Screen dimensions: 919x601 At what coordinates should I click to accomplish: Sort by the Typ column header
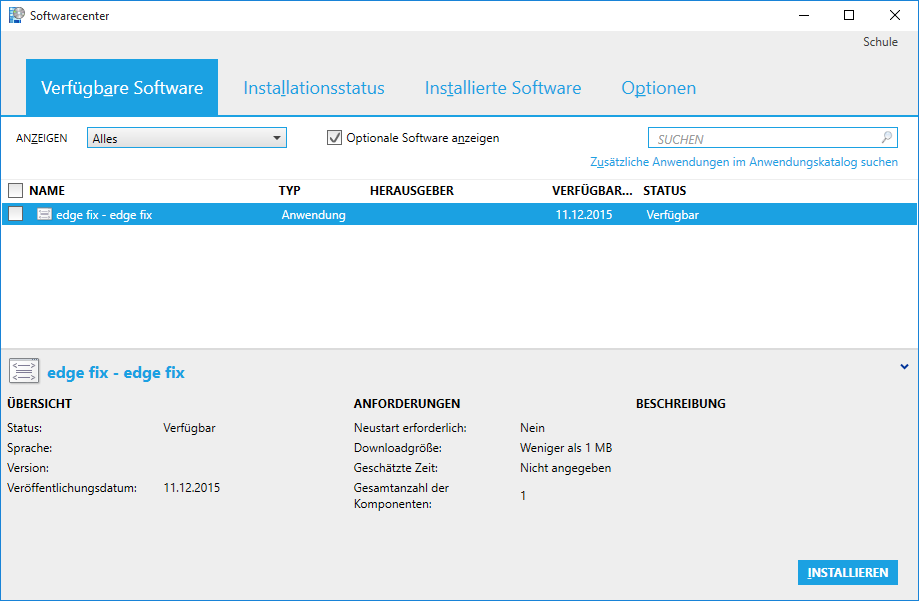click(x=289, y=190)
